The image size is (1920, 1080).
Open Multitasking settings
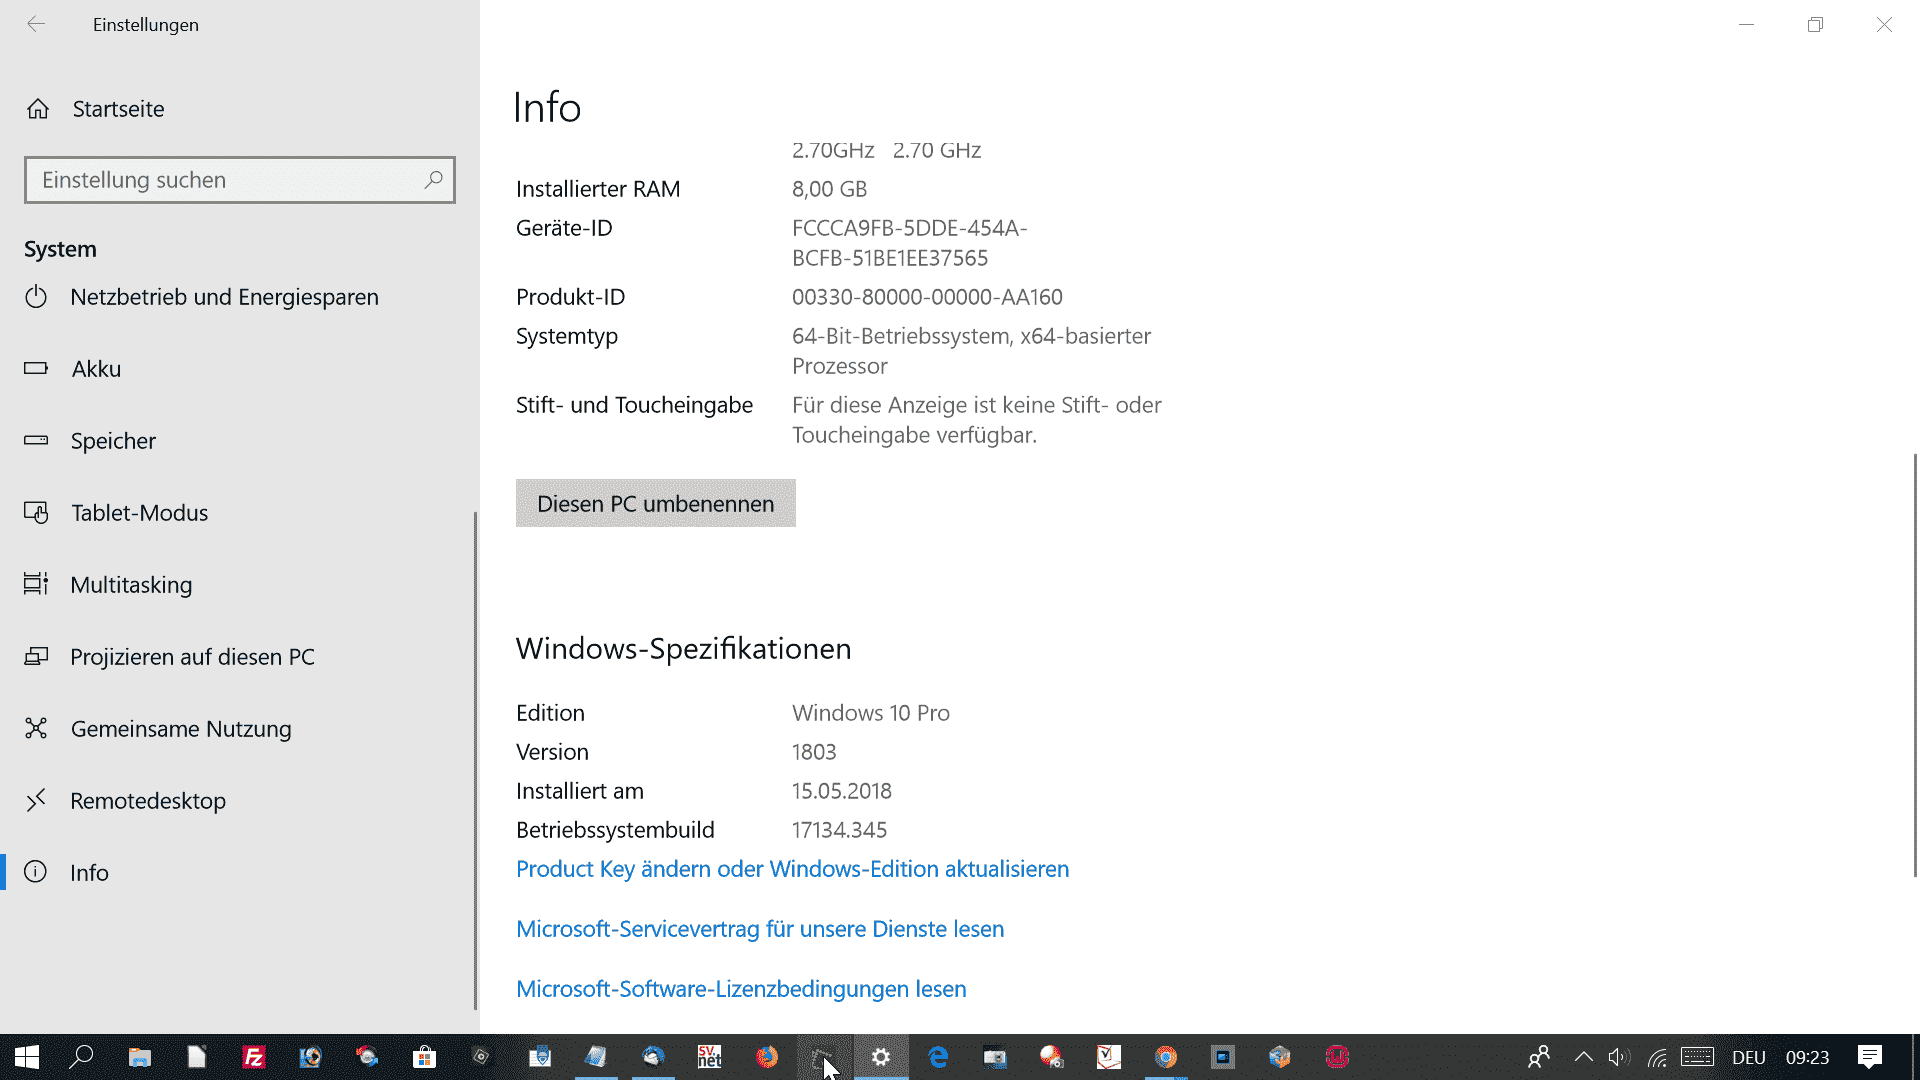point(238,585)
